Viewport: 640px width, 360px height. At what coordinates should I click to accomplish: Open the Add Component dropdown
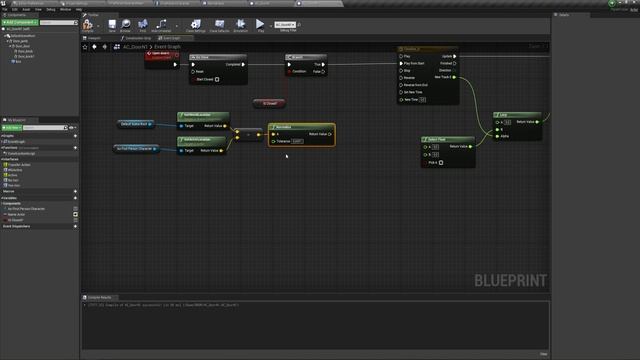pyautogui.click(x=20, y=22)
